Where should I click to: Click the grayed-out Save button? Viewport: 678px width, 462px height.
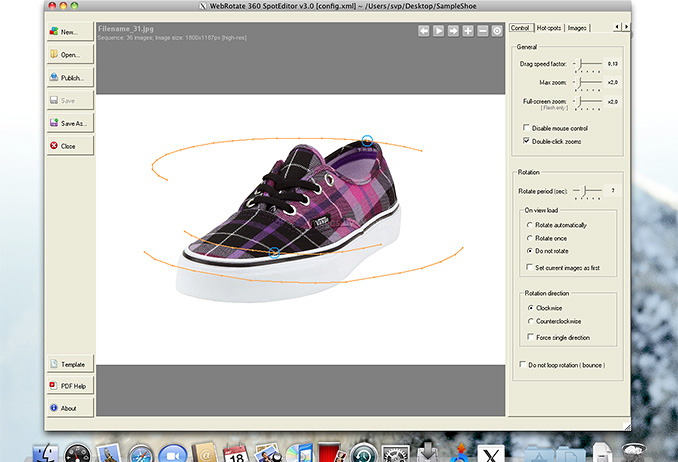(x=70, y=100)
